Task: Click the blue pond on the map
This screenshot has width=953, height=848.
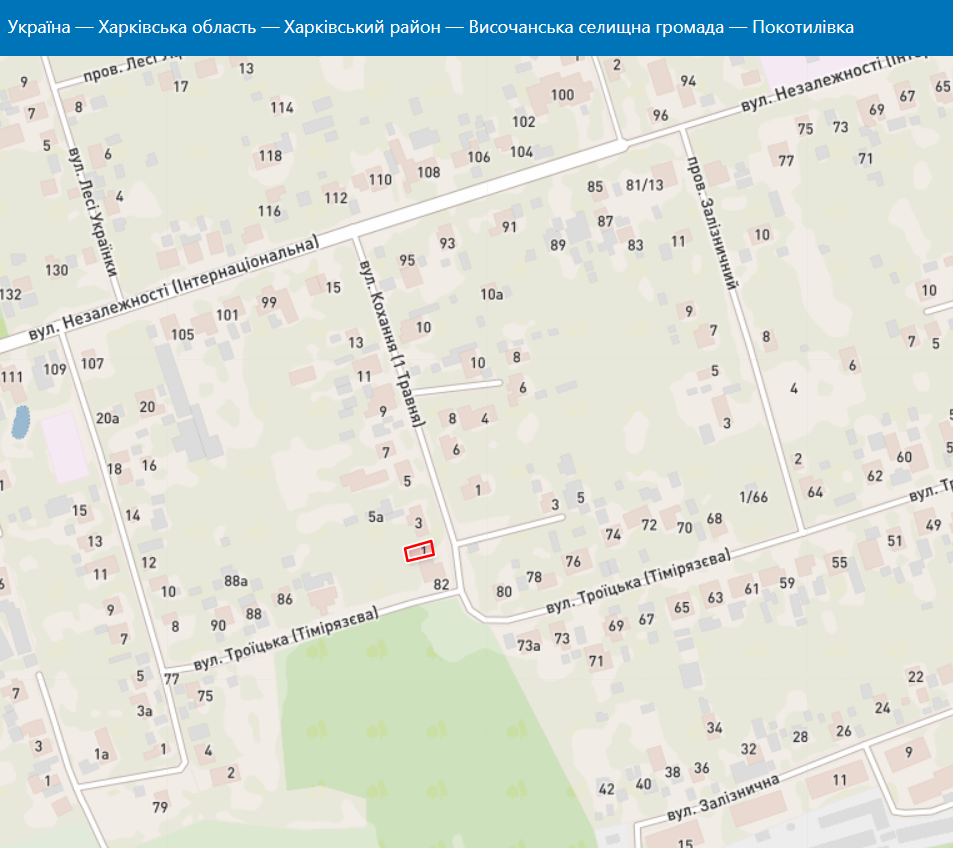Action: (x=19, y=423)
